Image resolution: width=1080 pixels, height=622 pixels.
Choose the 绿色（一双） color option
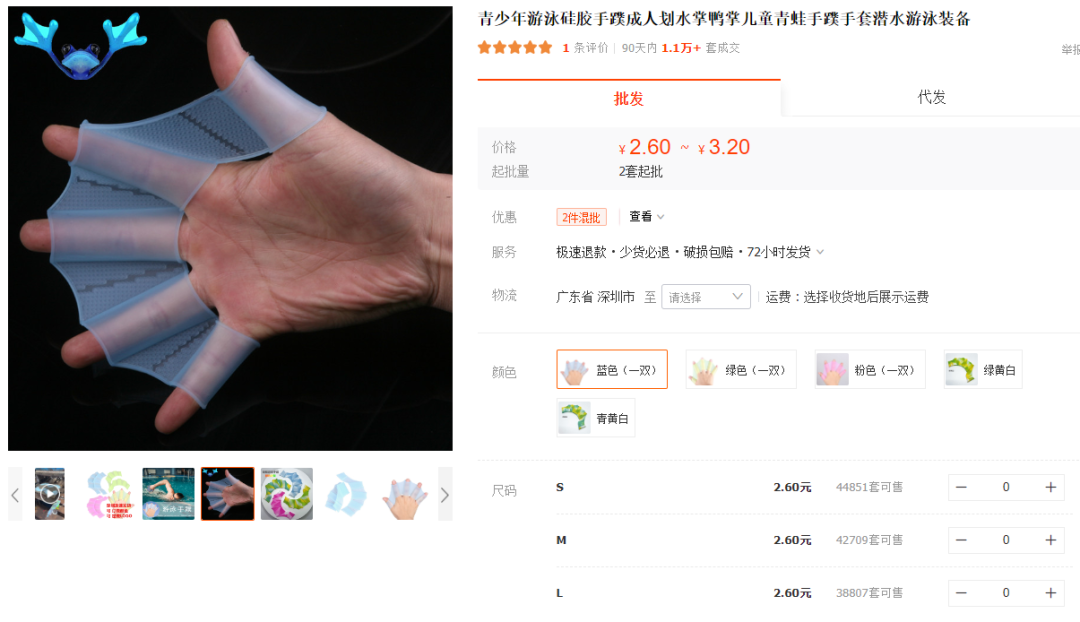[740, 369]
